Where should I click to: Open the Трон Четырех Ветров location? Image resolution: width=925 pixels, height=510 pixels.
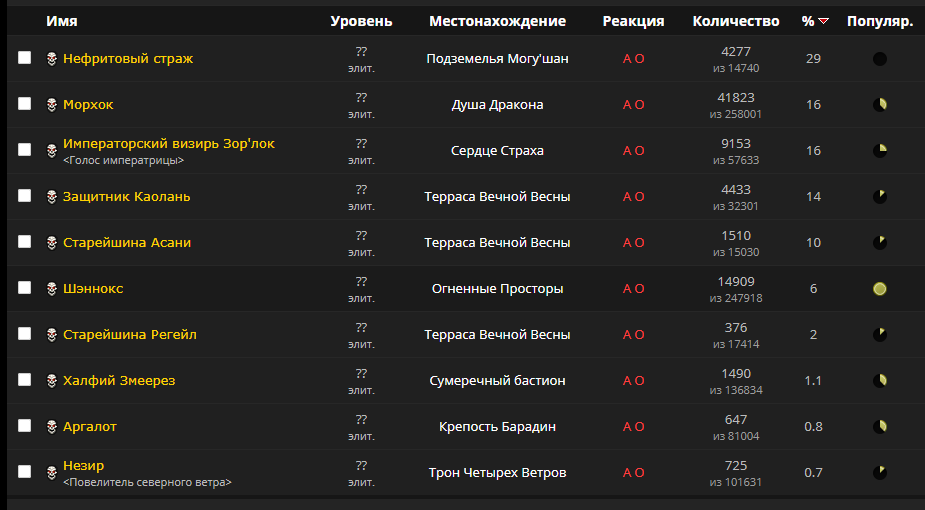[x=497, y=473]
